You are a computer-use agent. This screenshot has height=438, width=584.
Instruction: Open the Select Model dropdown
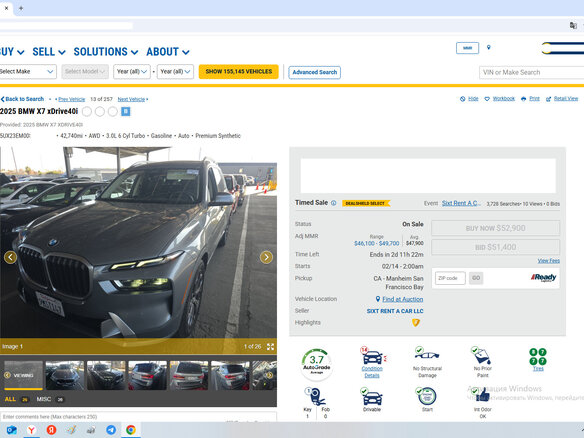(x=85, y=72)
